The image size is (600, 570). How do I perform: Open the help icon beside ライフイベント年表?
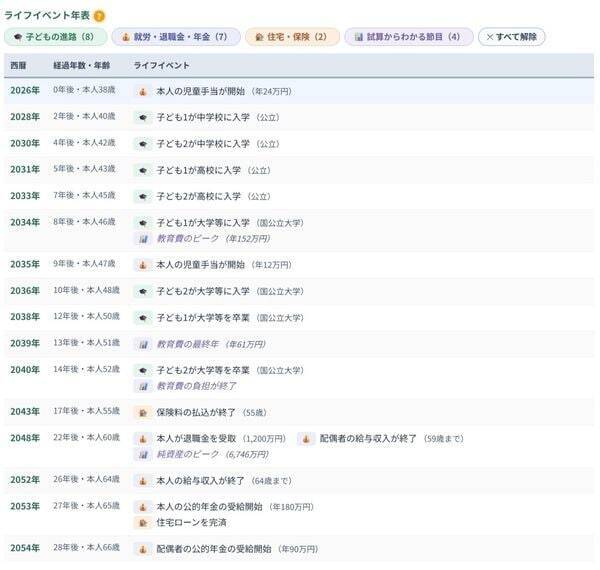99,16
